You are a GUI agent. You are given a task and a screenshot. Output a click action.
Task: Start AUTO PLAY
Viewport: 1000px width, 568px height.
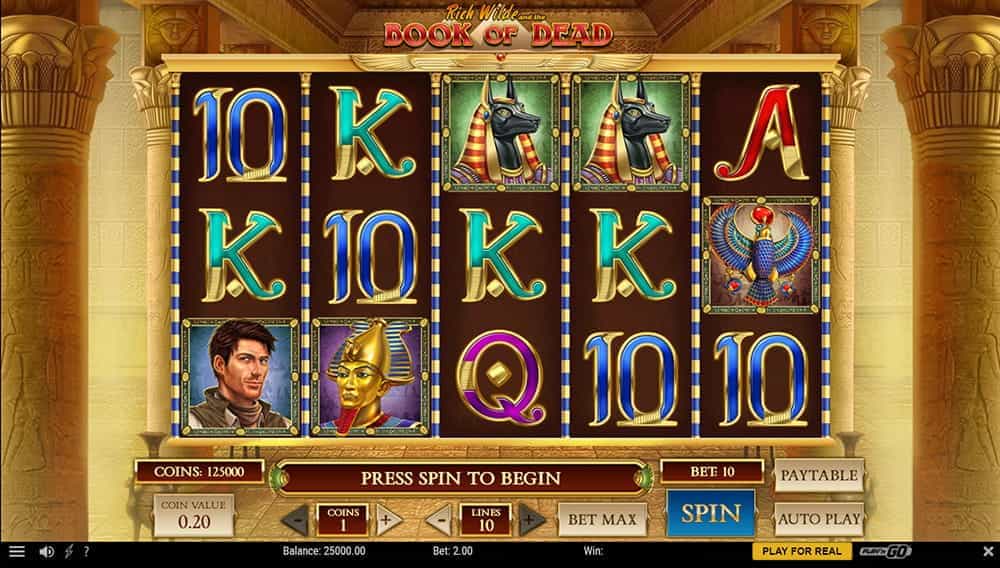[x=820, y=519]
